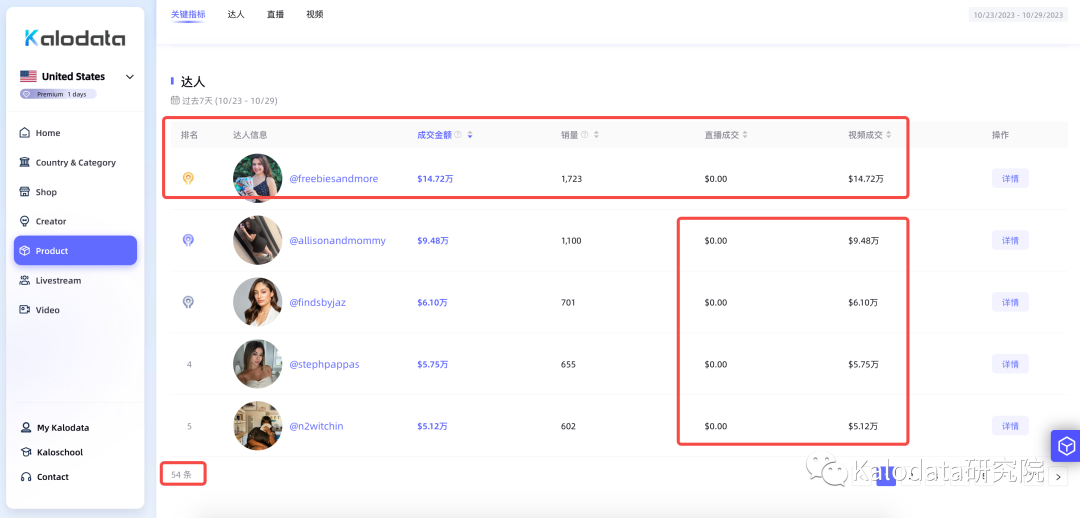This screenshot has width=1080, height=518.
Task: Click 详情 for @findsbyjaz
Action: coord(1010,302)
